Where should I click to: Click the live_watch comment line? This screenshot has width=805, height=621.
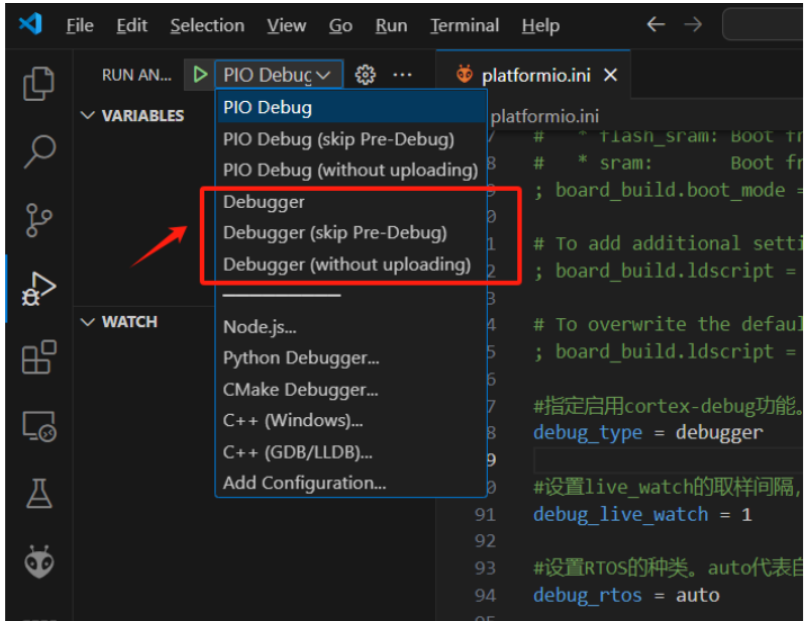(668, 487)
